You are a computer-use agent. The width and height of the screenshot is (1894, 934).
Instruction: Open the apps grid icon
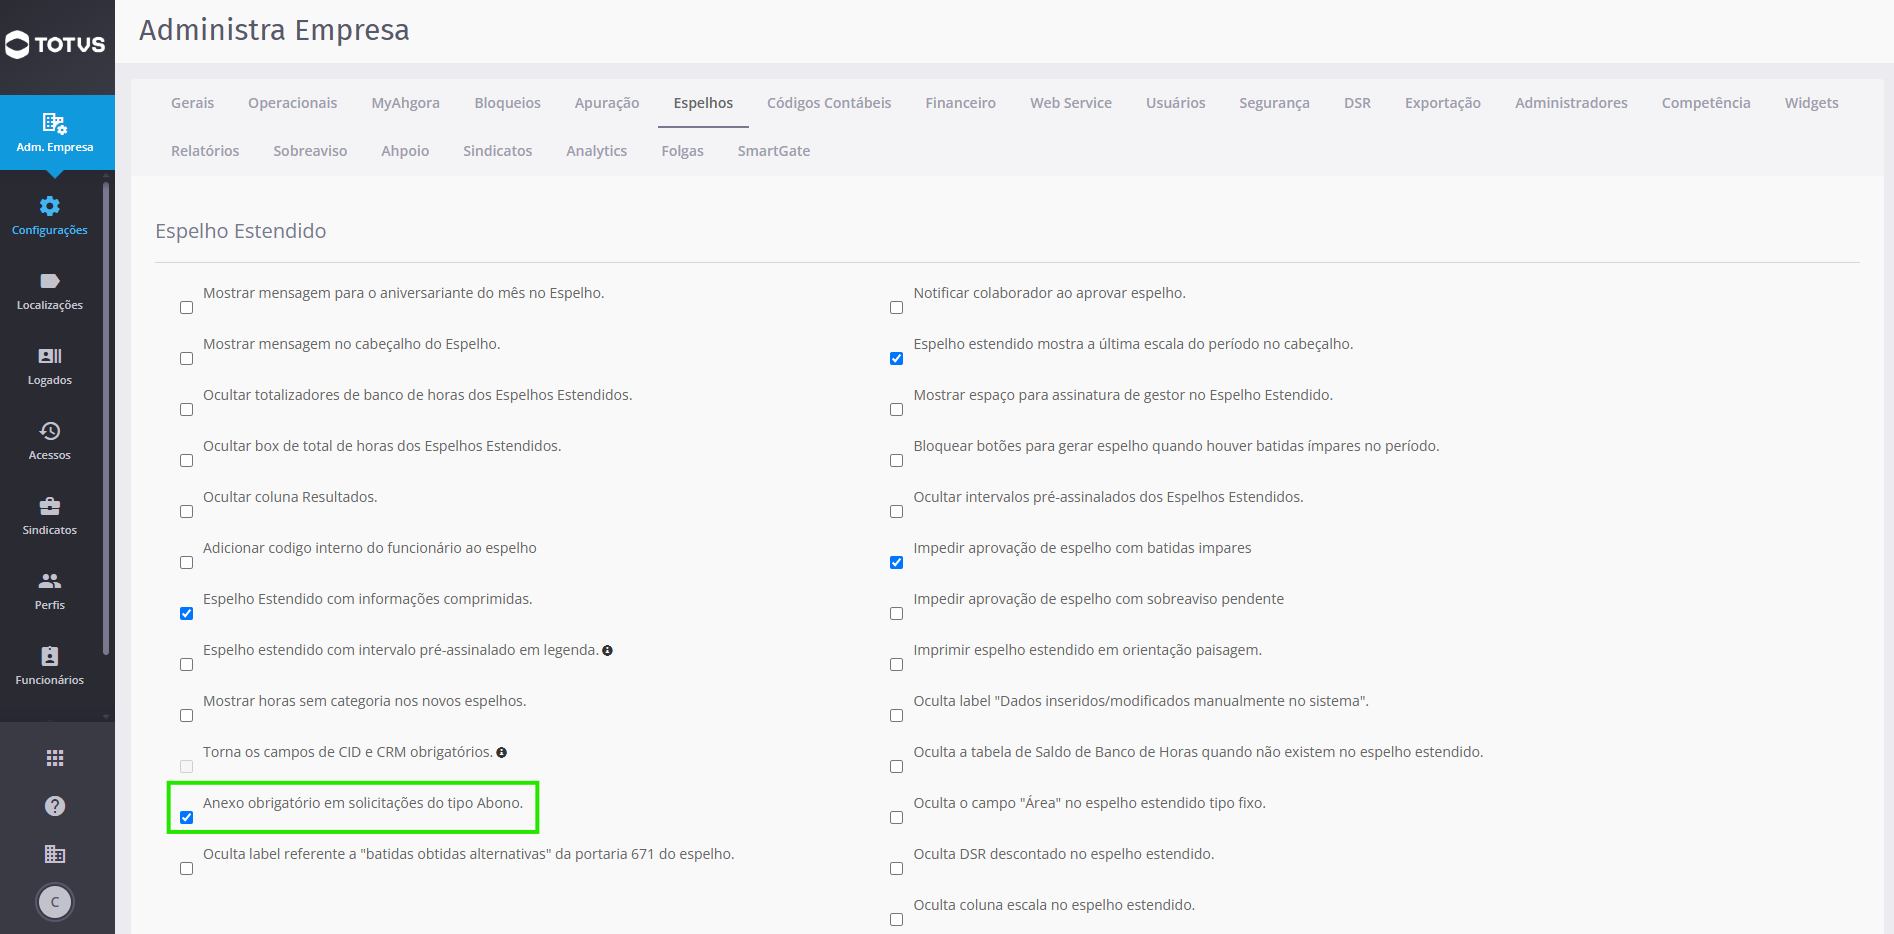pyautogui.click(x=55, y=758)
